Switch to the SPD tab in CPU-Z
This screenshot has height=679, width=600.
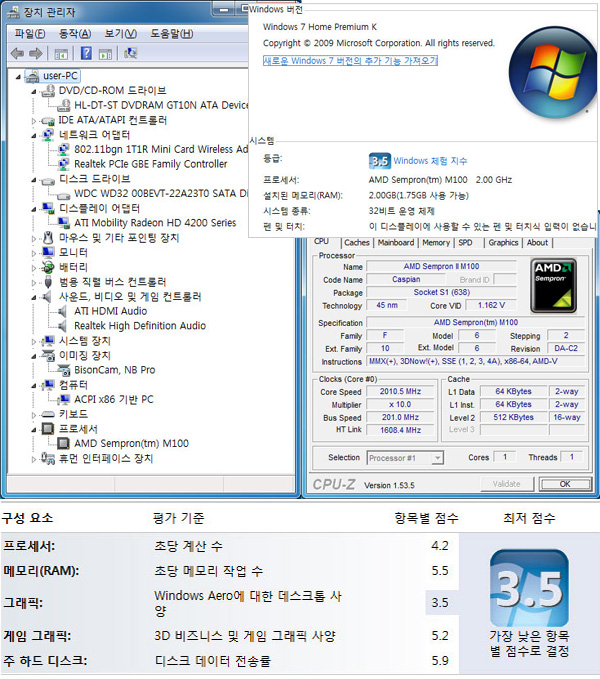pos(465,243)
